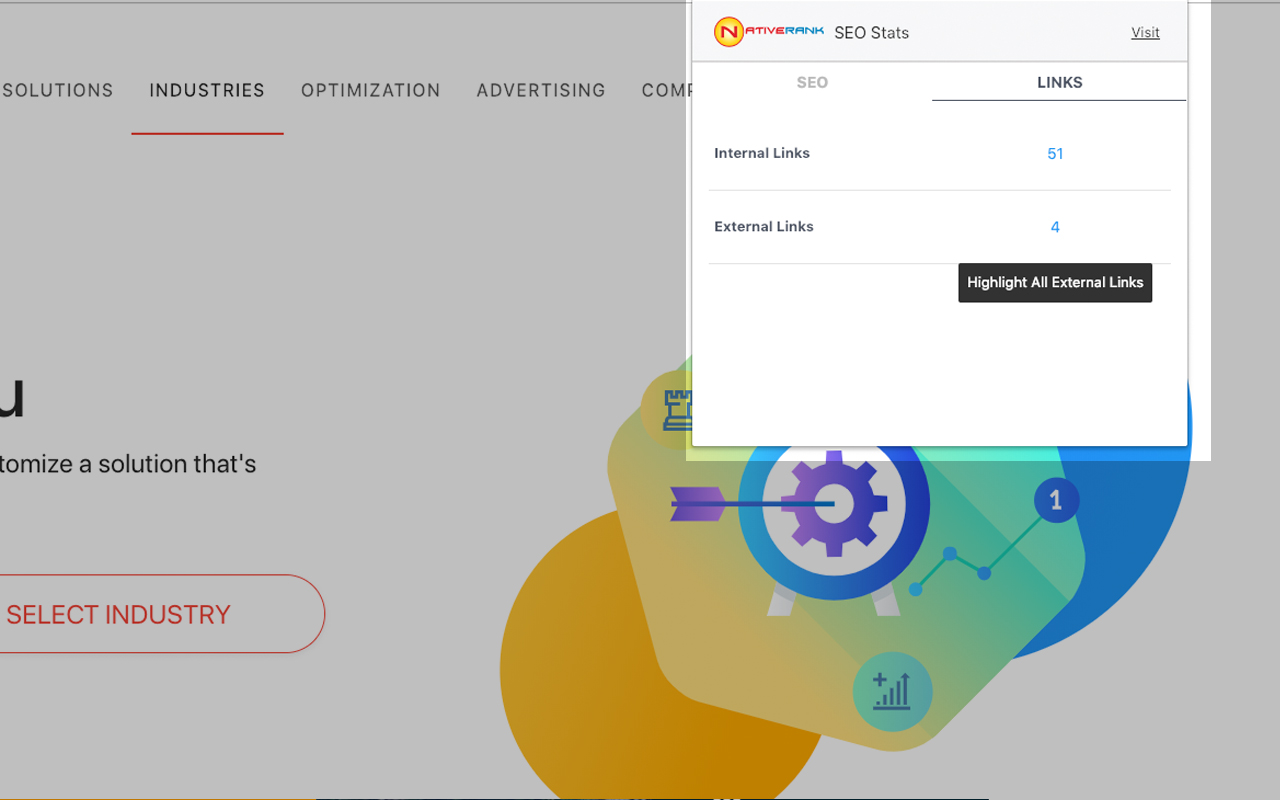The image size is (1280, 800).
Task: Select the LINKS tab
Action: point(1059,82)
